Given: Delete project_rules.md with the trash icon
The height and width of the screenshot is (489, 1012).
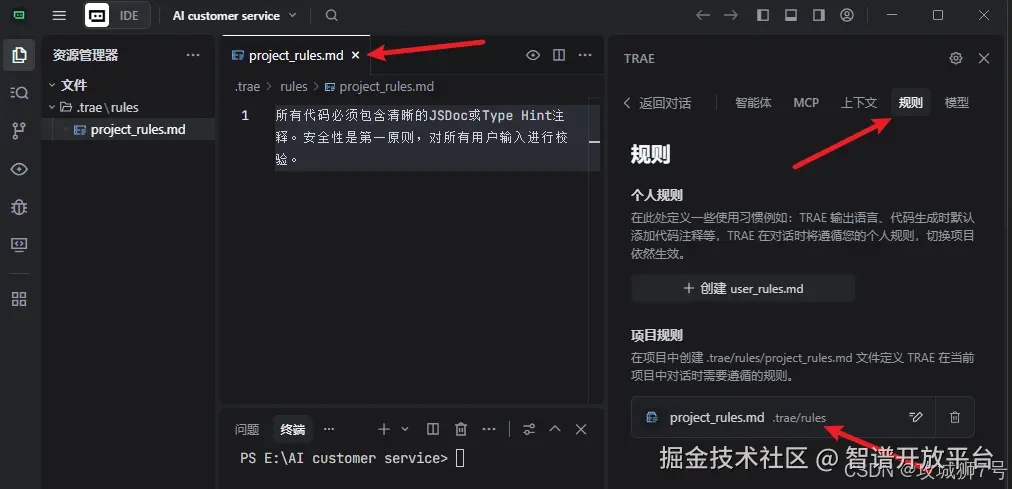Looking at the screenshot, I should [x=955, y=417].
